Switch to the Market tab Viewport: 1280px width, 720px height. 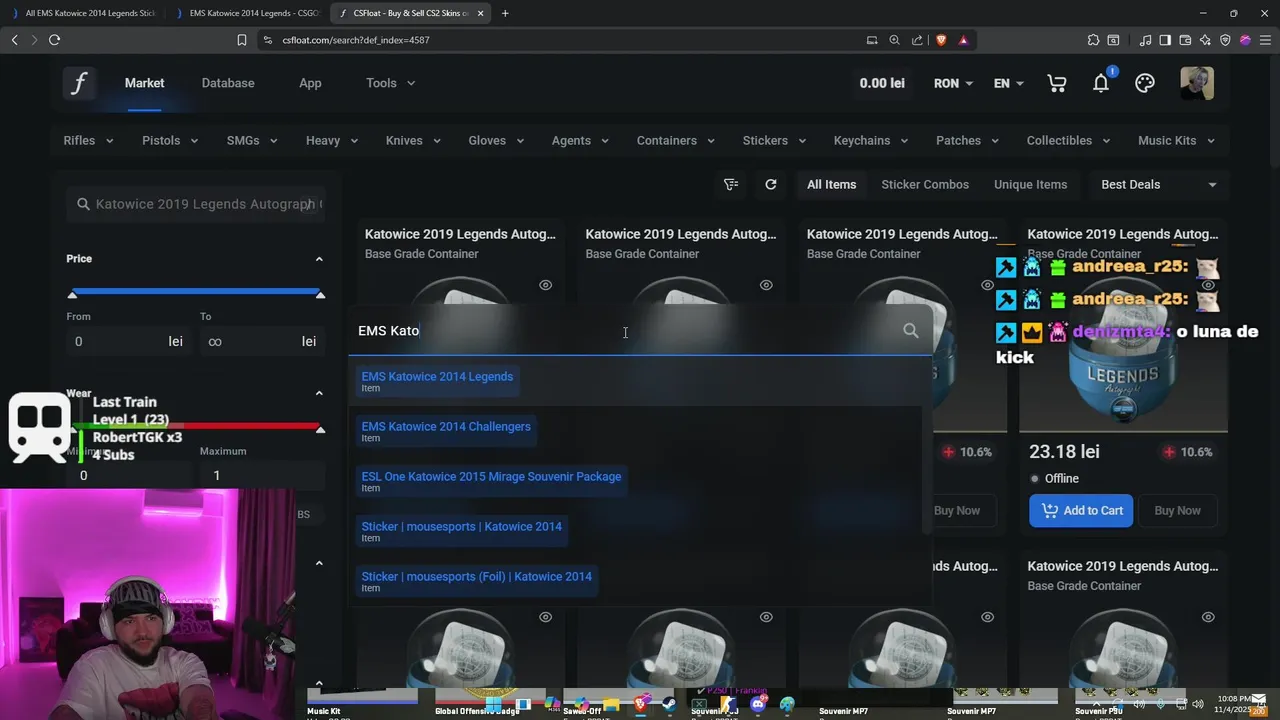(144, 83)
